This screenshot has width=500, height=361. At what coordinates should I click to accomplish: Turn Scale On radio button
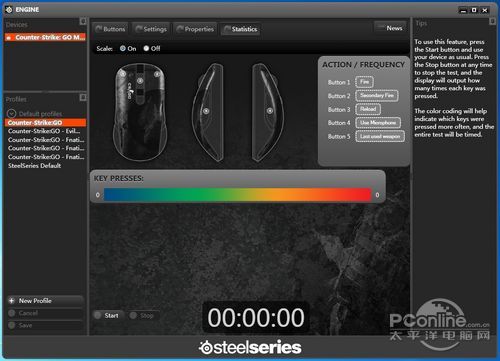pyautogui.click(x=123, y=48)
